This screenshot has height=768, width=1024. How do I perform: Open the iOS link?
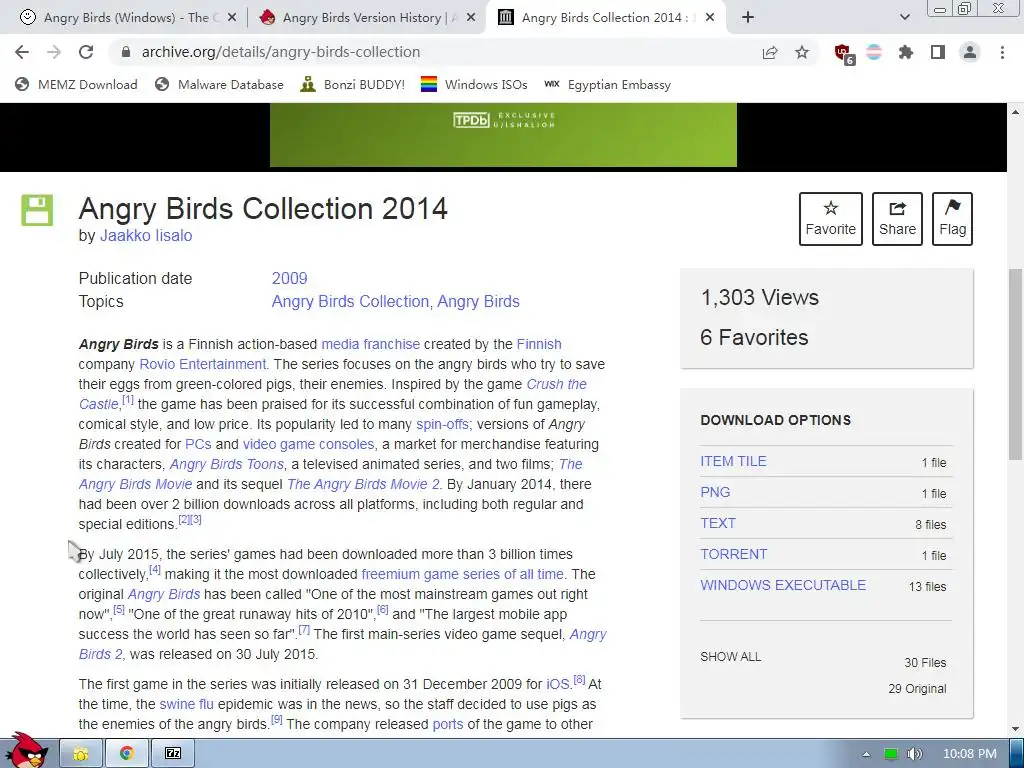coord(558,684)
